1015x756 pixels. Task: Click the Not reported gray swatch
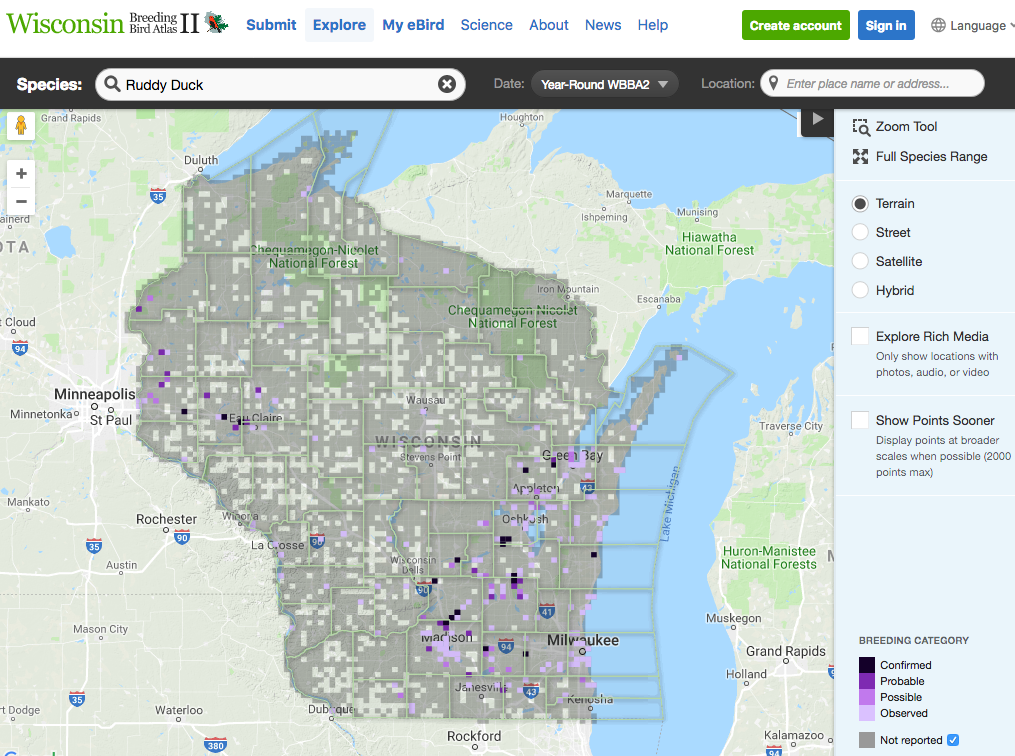pyautogui.click(x=867, y=740)
